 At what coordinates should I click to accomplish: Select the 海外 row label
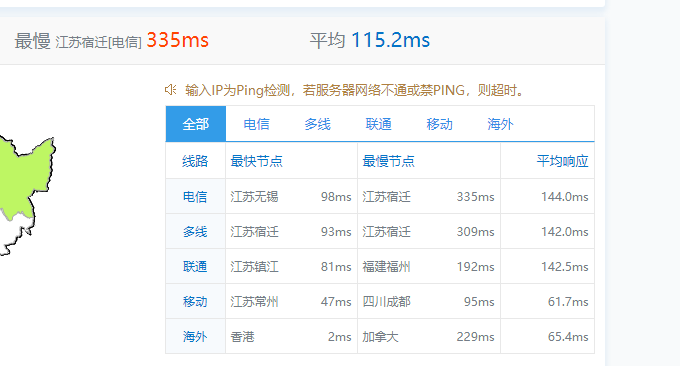[195, 337]
